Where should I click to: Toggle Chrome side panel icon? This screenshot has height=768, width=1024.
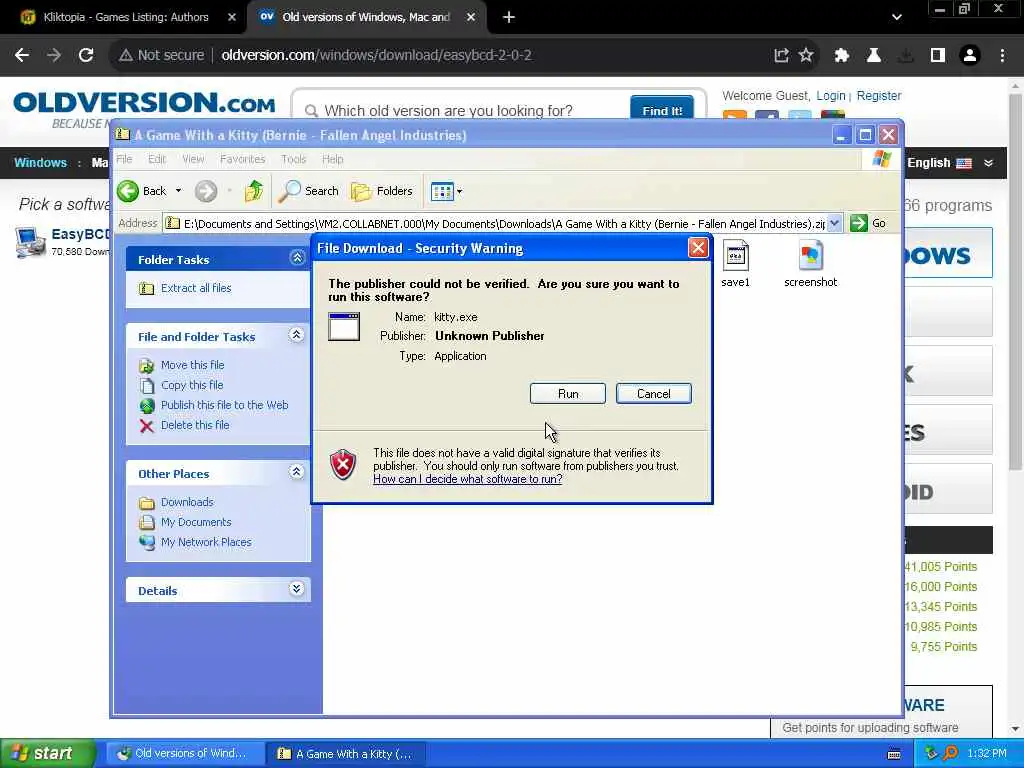[x=938, y=55]
